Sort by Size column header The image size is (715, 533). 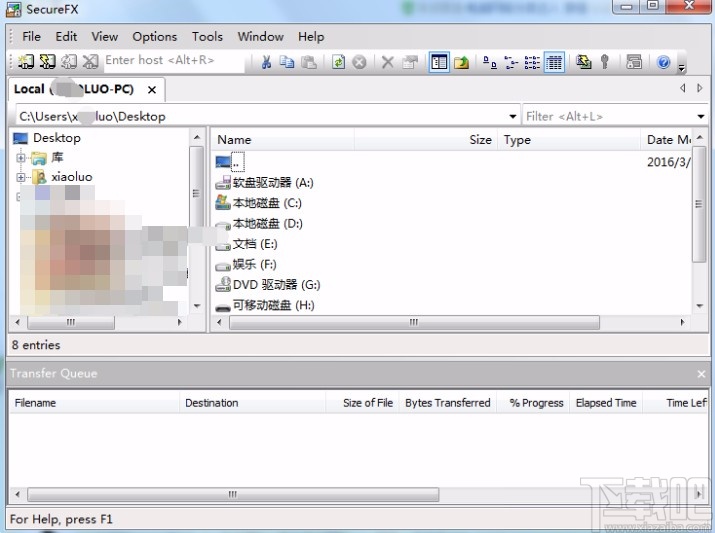pyautogui.click(x=425, y=140)
